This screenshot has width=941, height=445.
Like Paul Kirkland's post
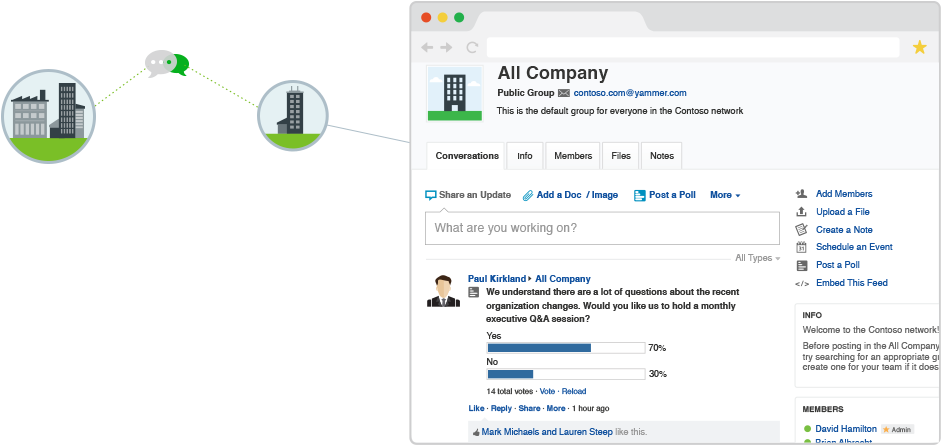[x=476, y=408]
